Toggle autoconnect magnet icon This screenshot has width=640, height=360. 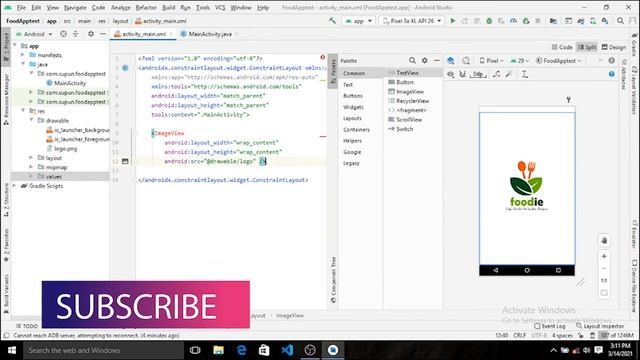pyautogui.click(x=462, y=74)
